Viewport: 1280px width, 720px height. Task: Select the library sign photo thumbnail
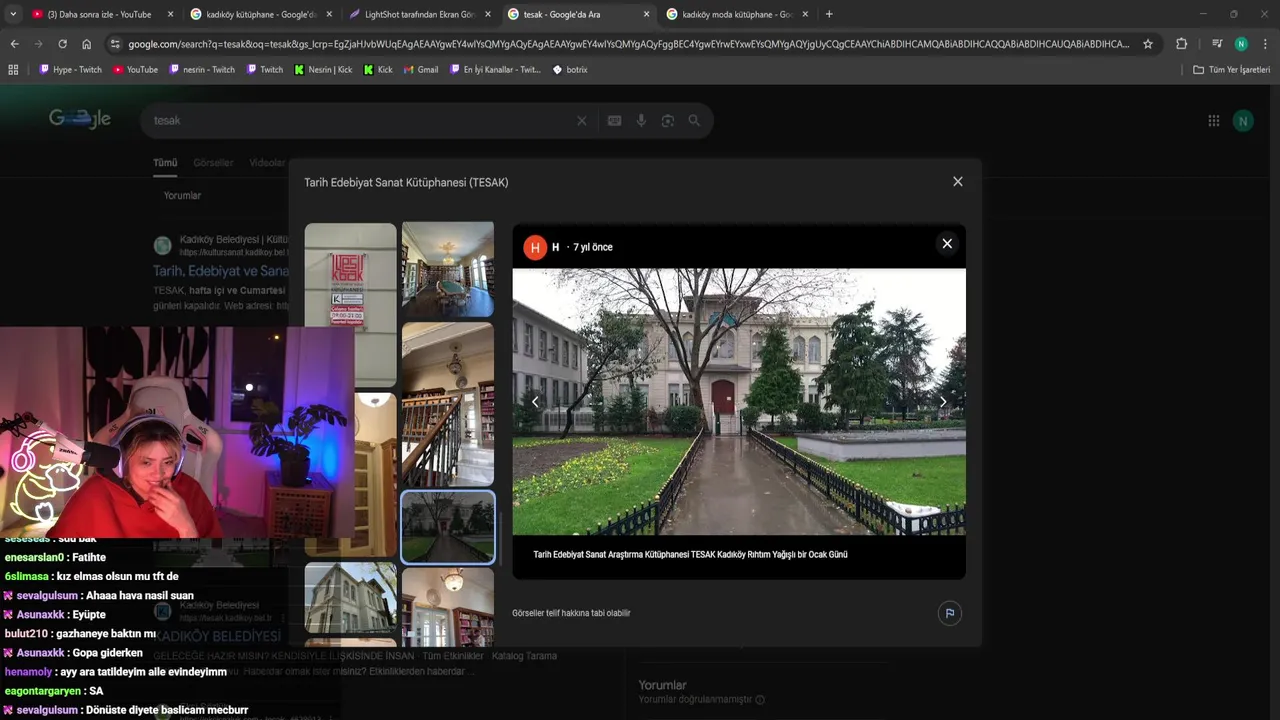350,304
